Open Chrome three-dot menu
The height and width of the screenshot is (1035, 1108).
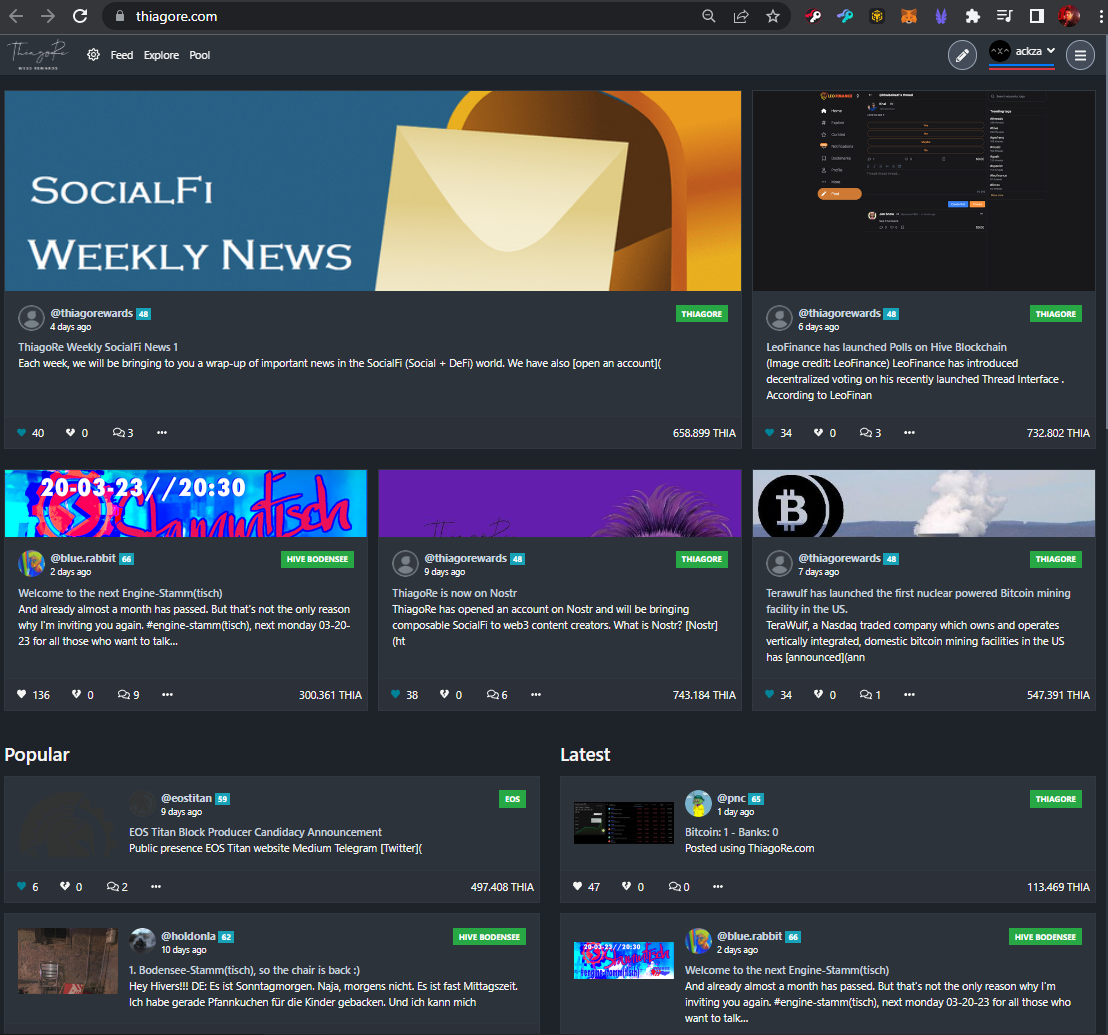tap(1100, 16)
